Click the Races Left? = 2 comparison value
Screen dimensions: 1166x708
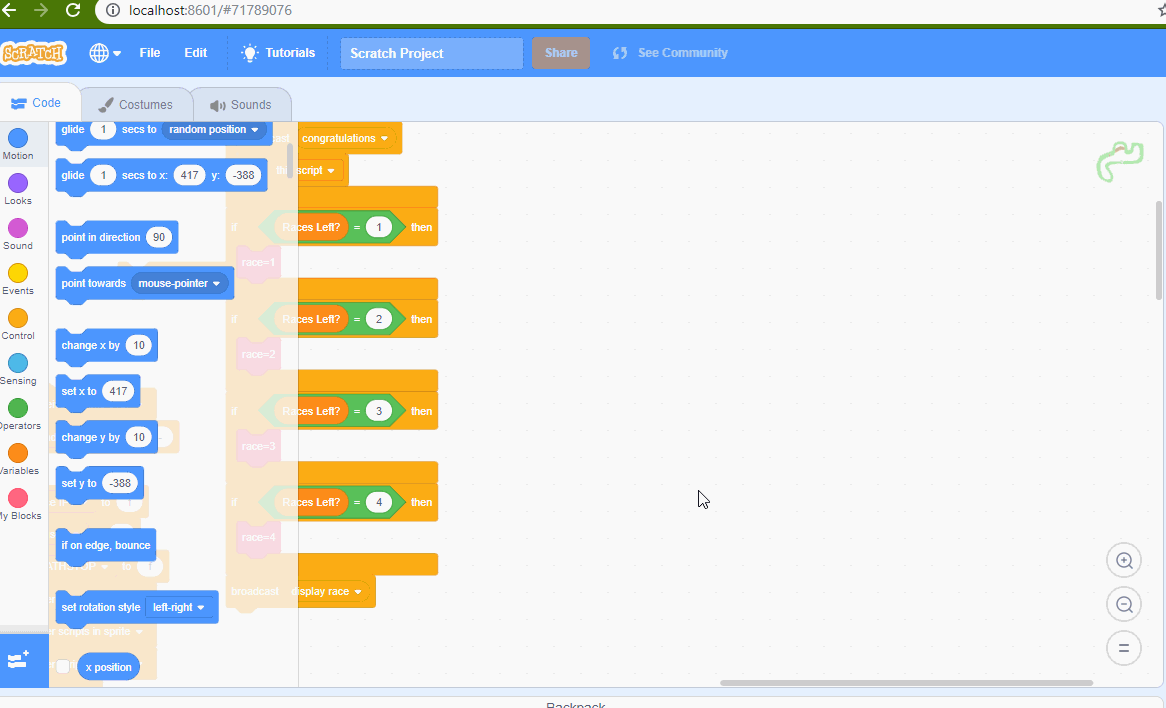click(x=379, y=319)
